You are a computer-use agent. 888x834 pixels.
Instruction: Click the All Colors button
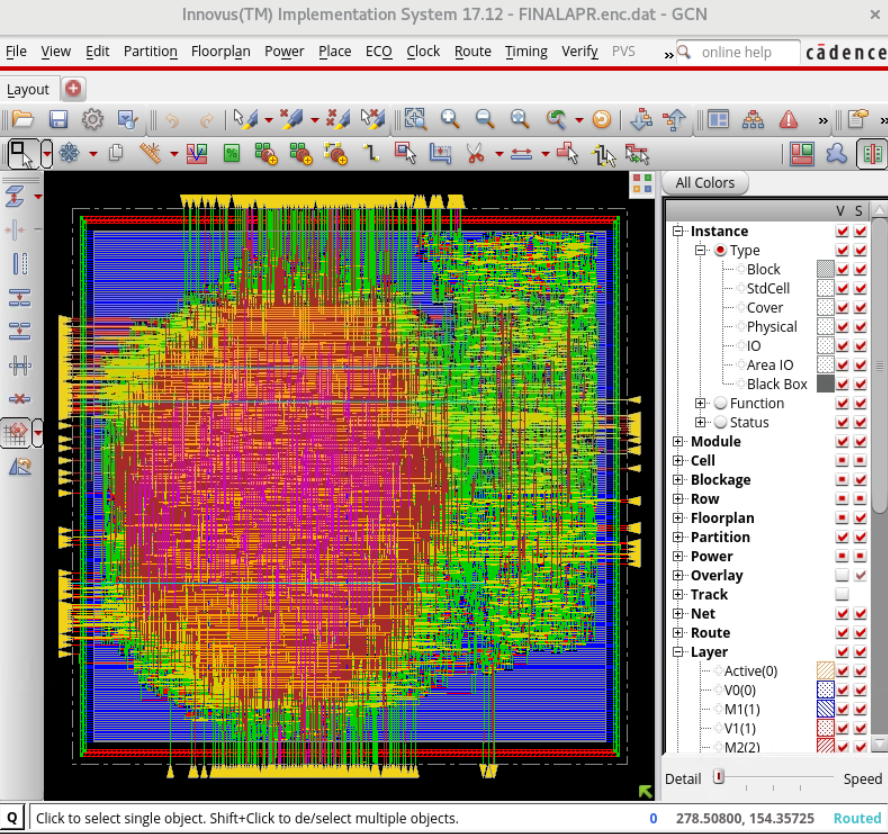click(x=705, y=183)
